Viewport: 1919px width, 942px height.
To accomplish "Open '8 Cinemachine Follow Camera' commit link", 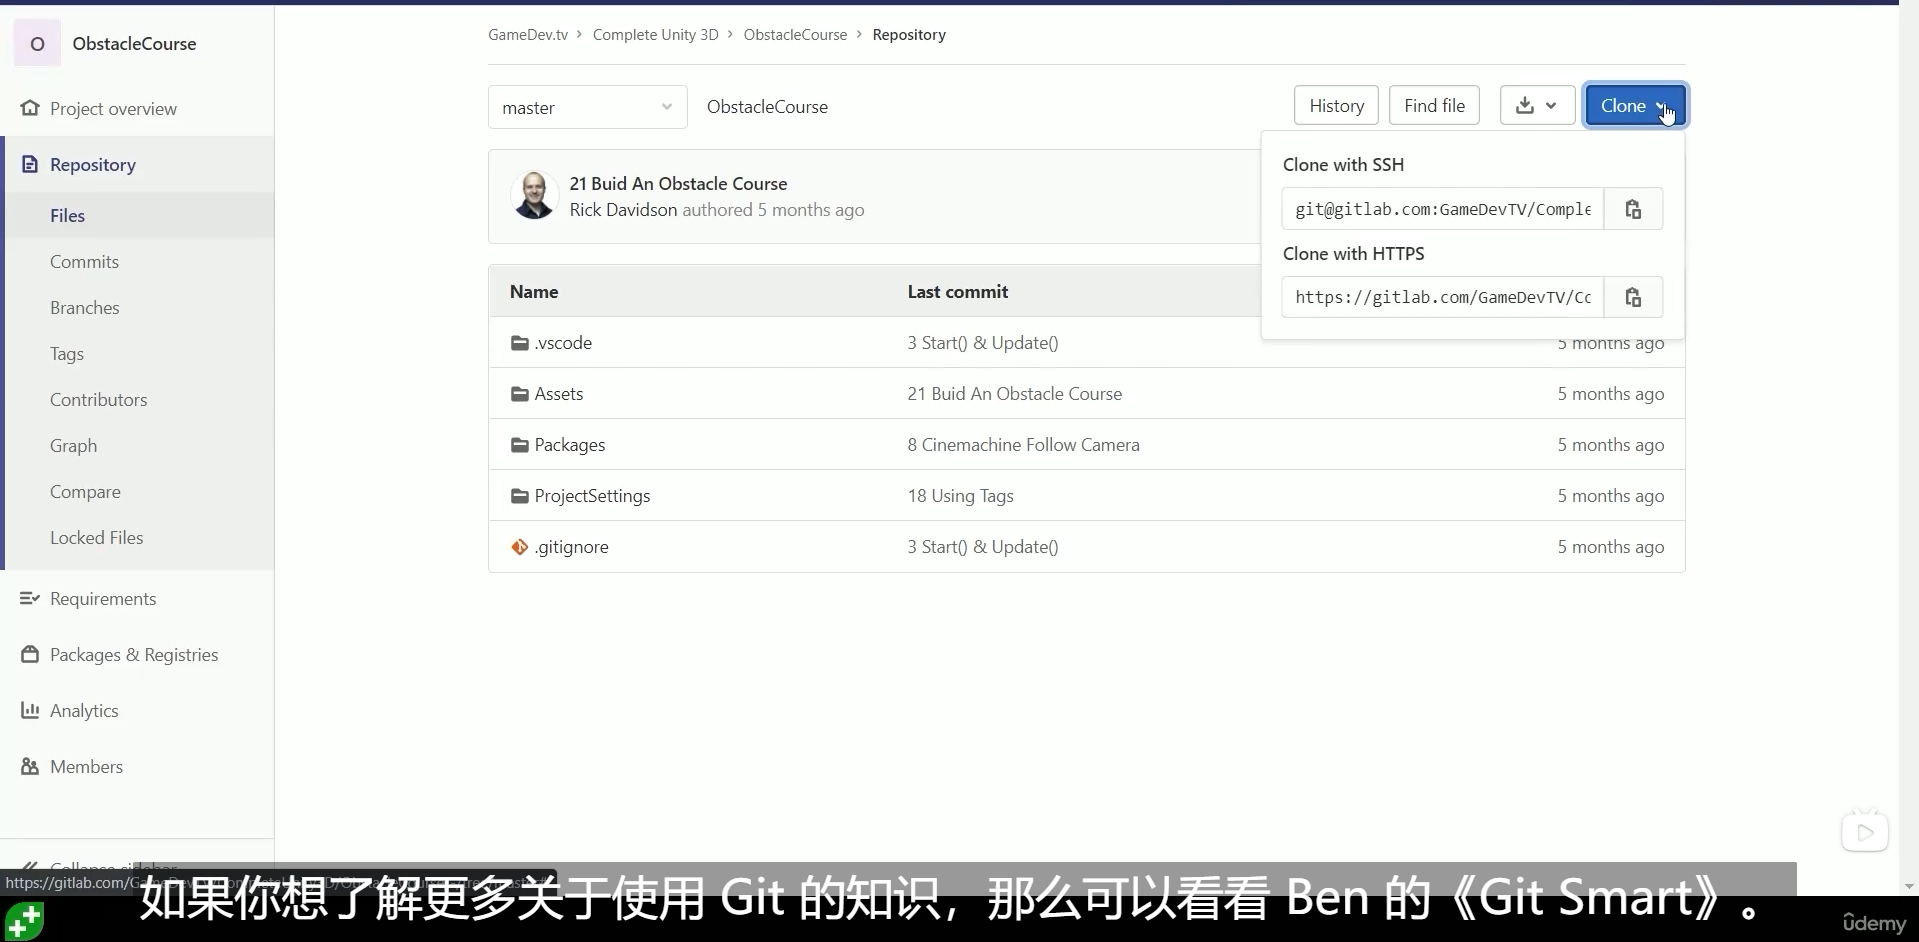I will pyautogui.click(x=1023, y=445).
